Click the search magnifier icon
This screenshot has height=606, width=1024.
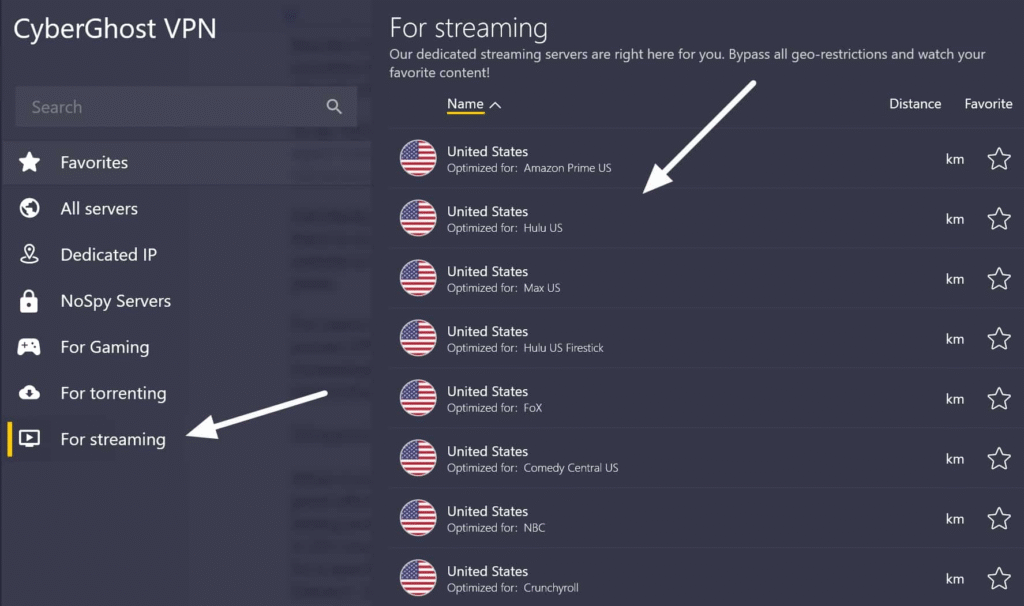pos(334,107)
